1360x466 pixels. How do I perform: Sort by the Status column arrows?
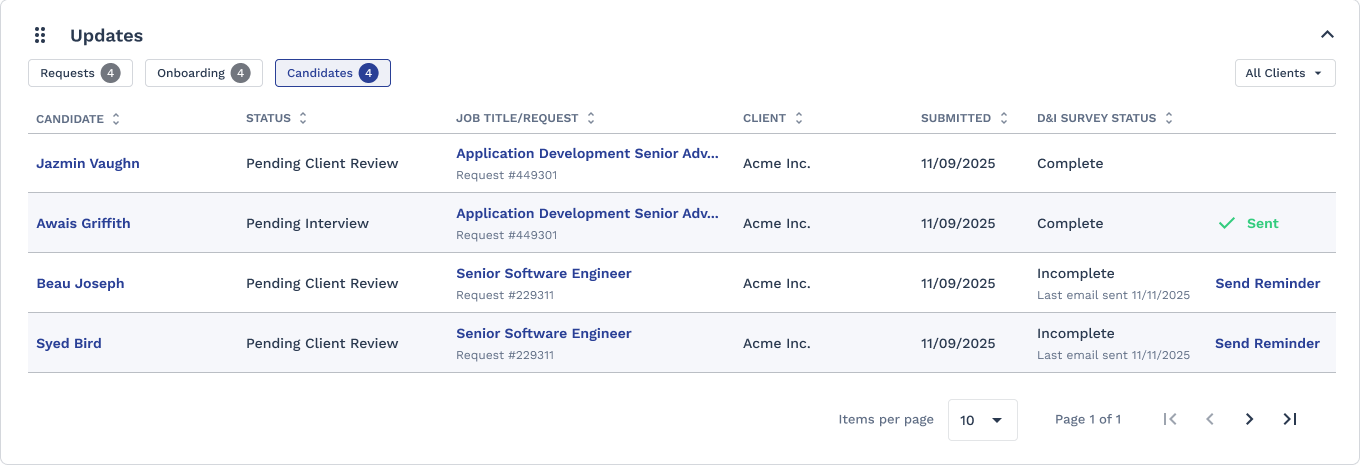[x=303, y=118]
